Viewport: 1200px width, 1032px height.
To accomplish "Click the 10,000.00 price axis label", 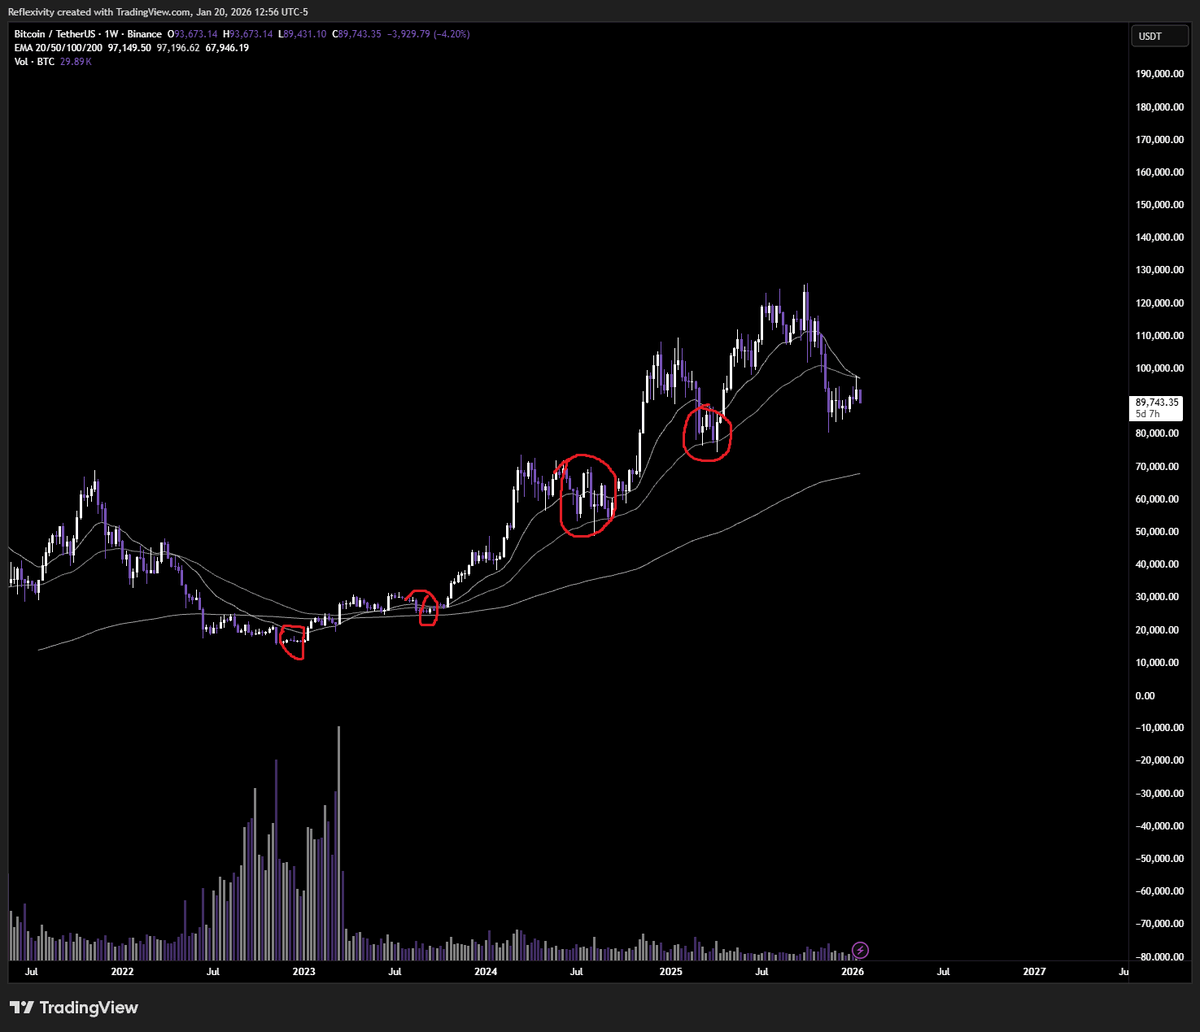I will pos(1157,663).
